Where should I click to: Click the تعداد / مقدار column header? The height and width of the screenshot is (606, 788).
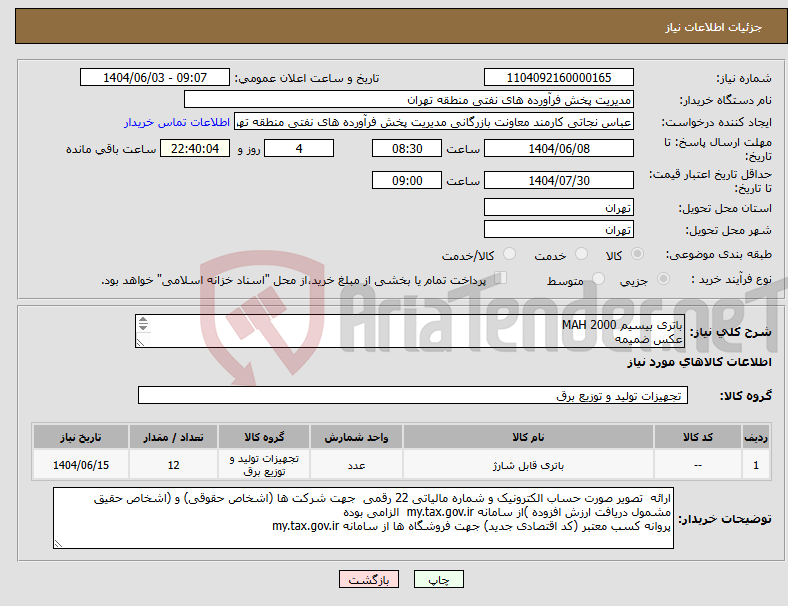click(x=173, y=437)
